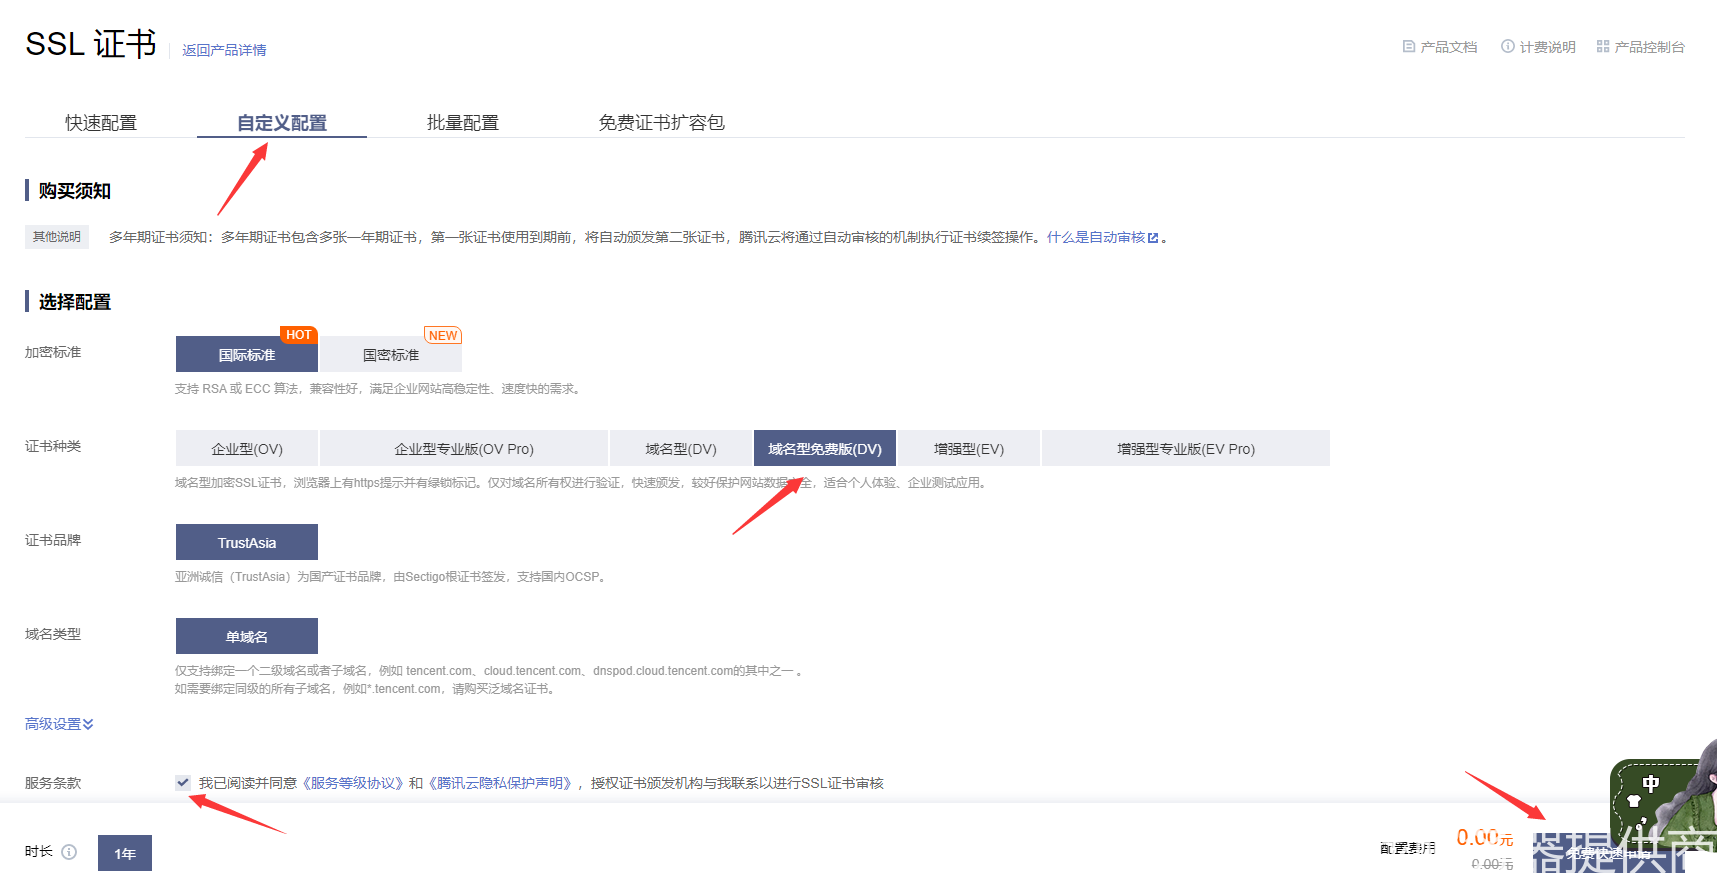
Task: Click the info icon beside 时长
Action: click(69, 852)
